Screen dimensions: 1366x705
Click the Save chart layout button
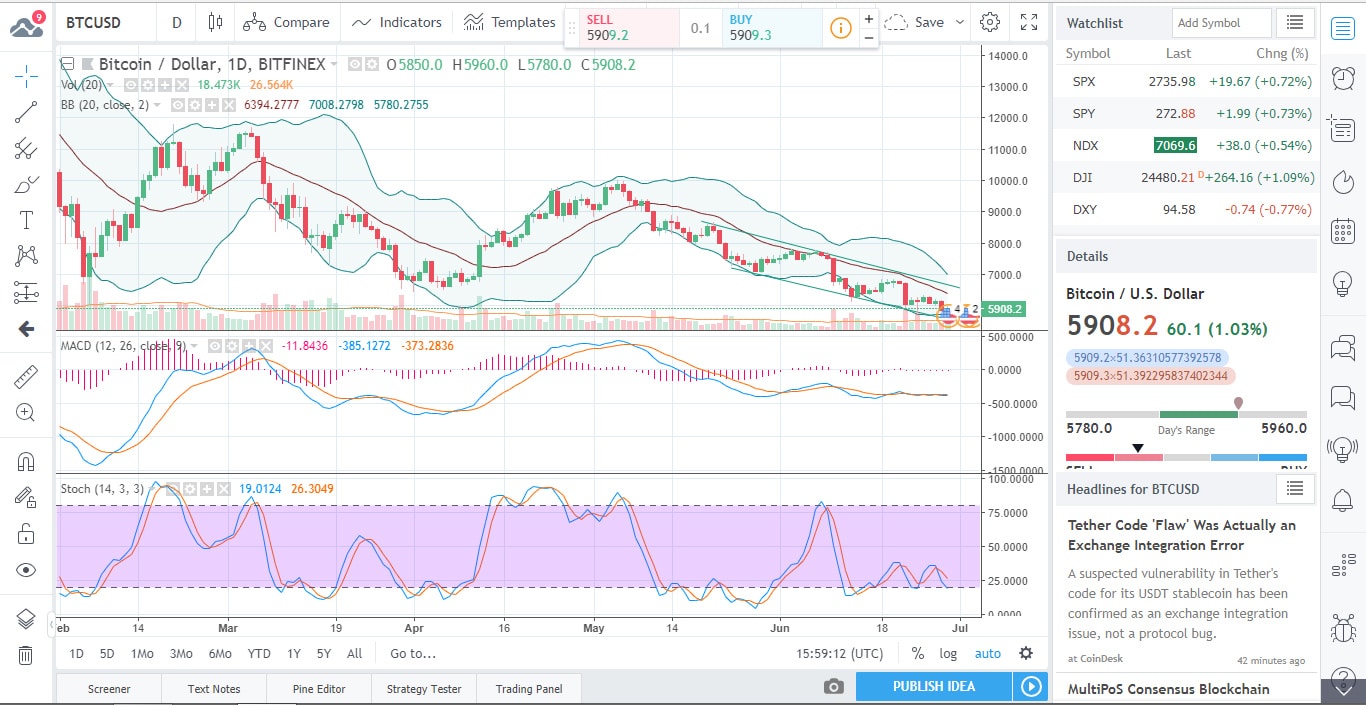(916, 22)
